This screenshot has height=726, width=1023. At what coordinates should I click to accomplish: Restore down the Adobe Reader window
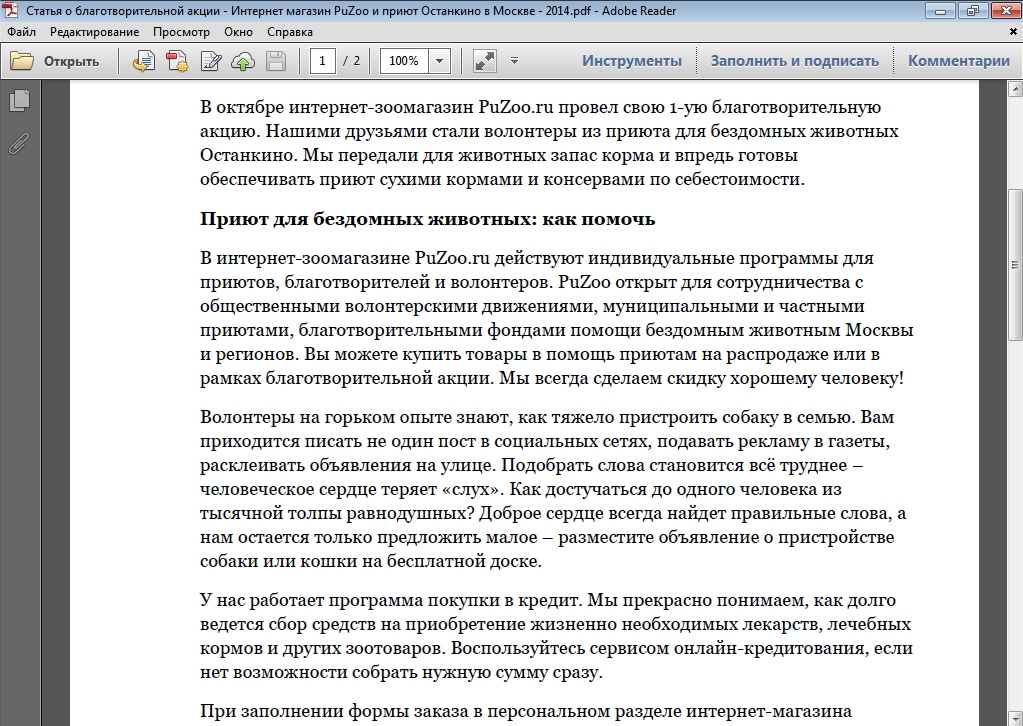(x=973, y=10)
